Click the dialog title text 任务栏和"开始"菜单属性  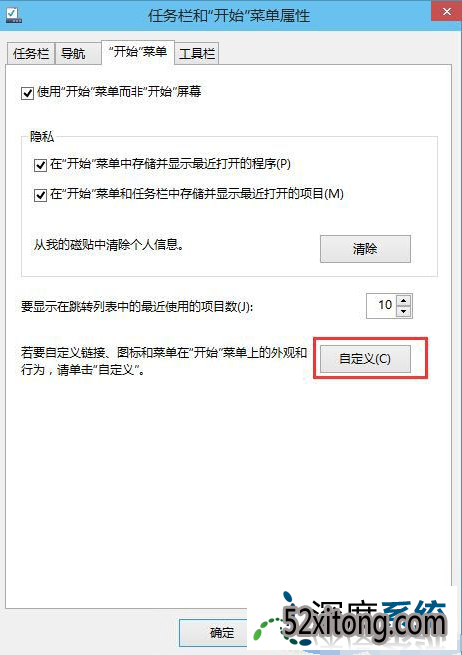tap(229, 16)
